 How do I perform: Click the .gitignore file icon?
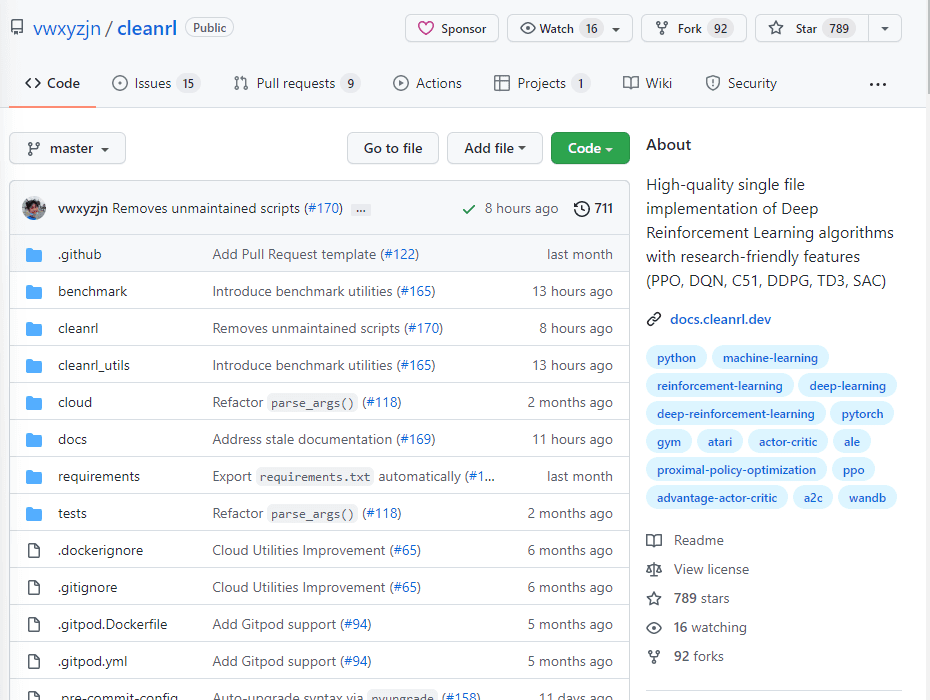pos(35,588)
